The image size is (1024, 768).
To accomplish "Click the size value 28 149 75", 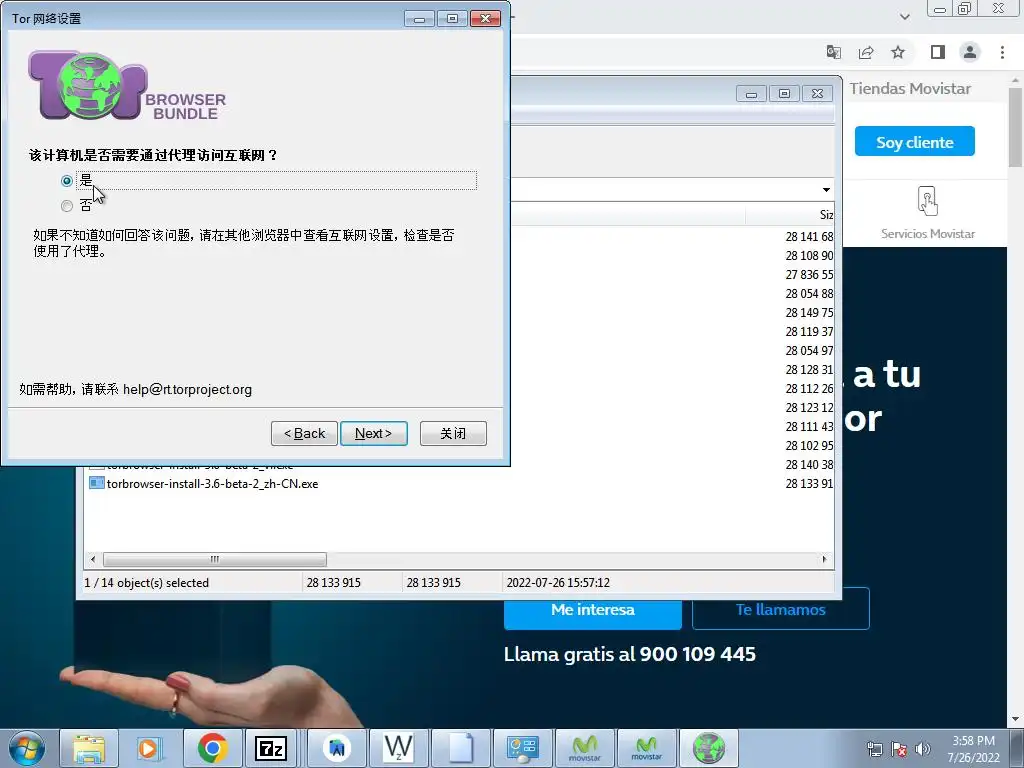I will [809, 313].
